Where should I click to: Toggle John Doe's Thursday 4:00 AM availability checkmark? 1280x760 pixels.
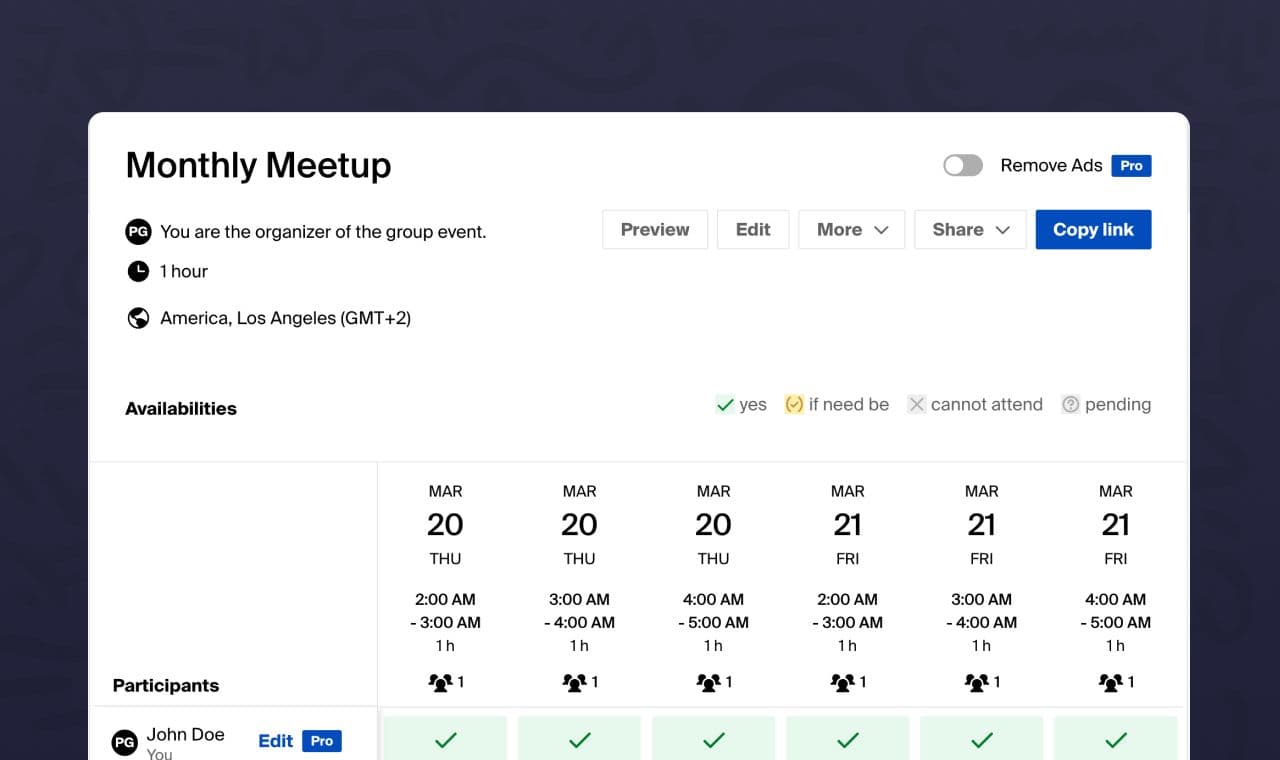tap(713, 740)
